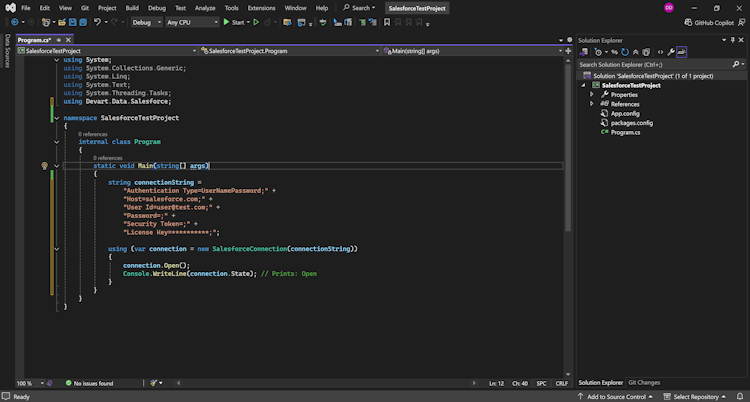The image size is (750, 402).
Task: Open the Debug configuration dropdown
Action: coord(146,21)
